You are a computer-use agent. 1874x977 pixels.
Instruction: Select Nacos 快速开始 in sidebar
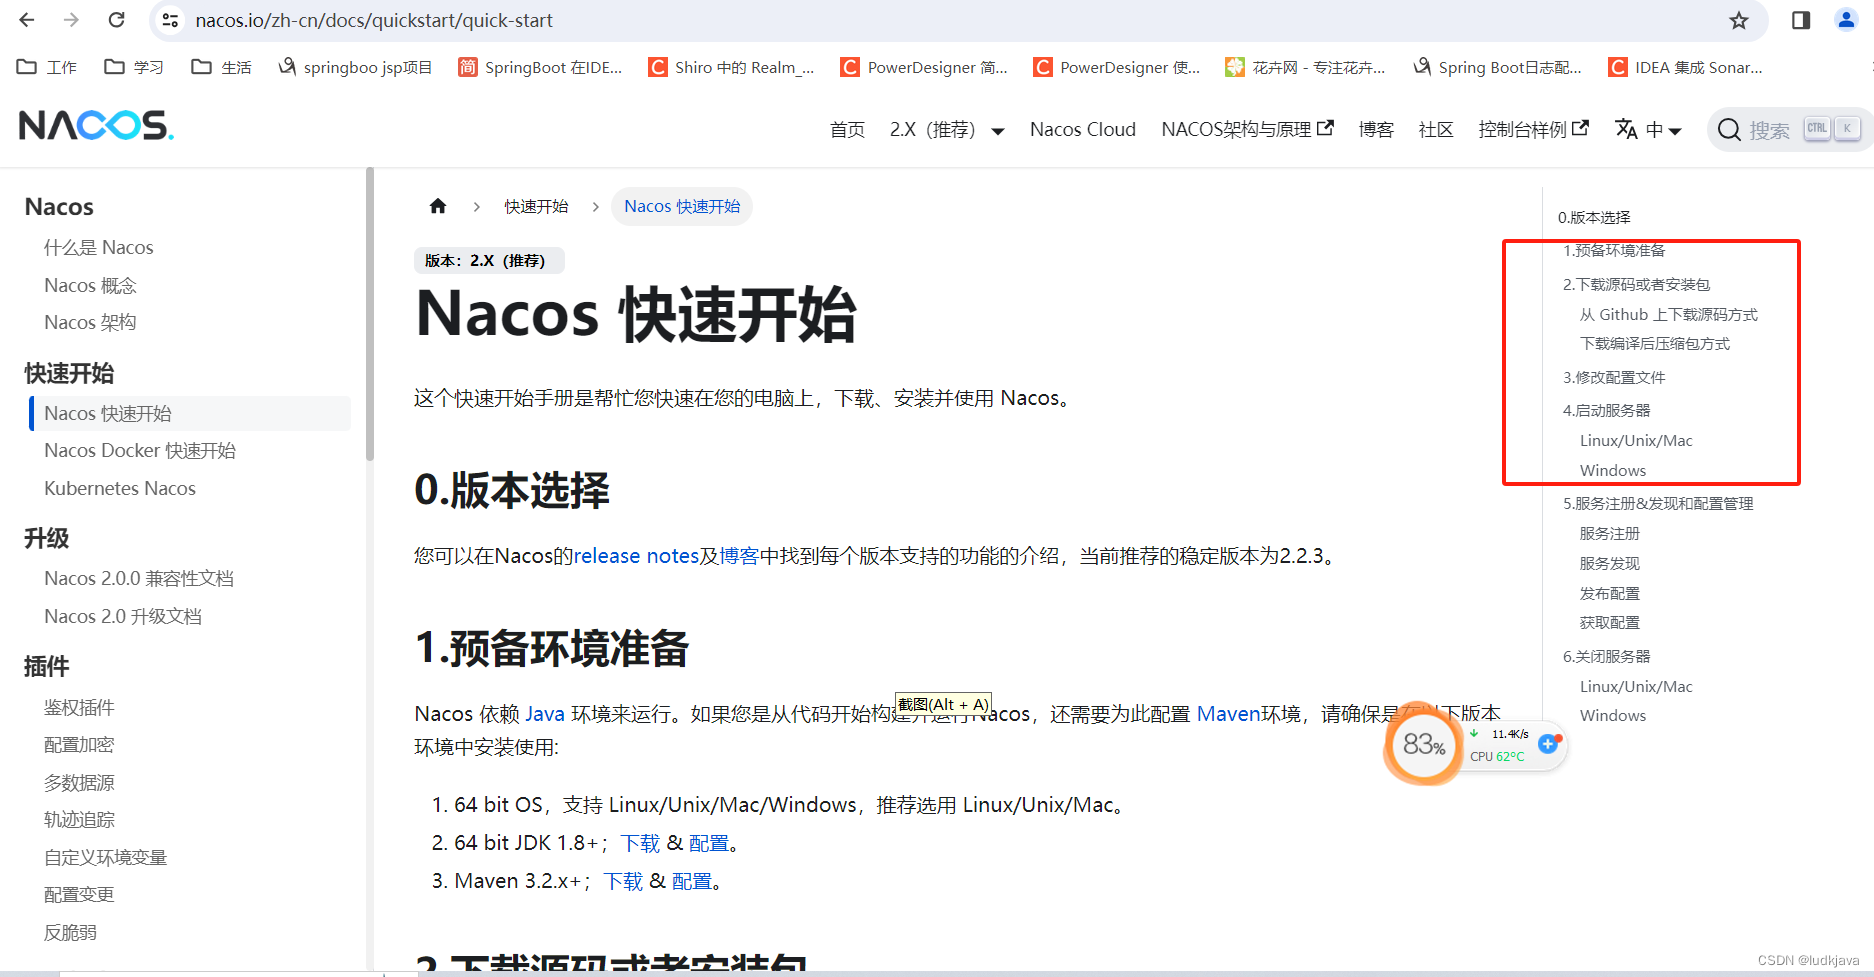tap(190, 413)
